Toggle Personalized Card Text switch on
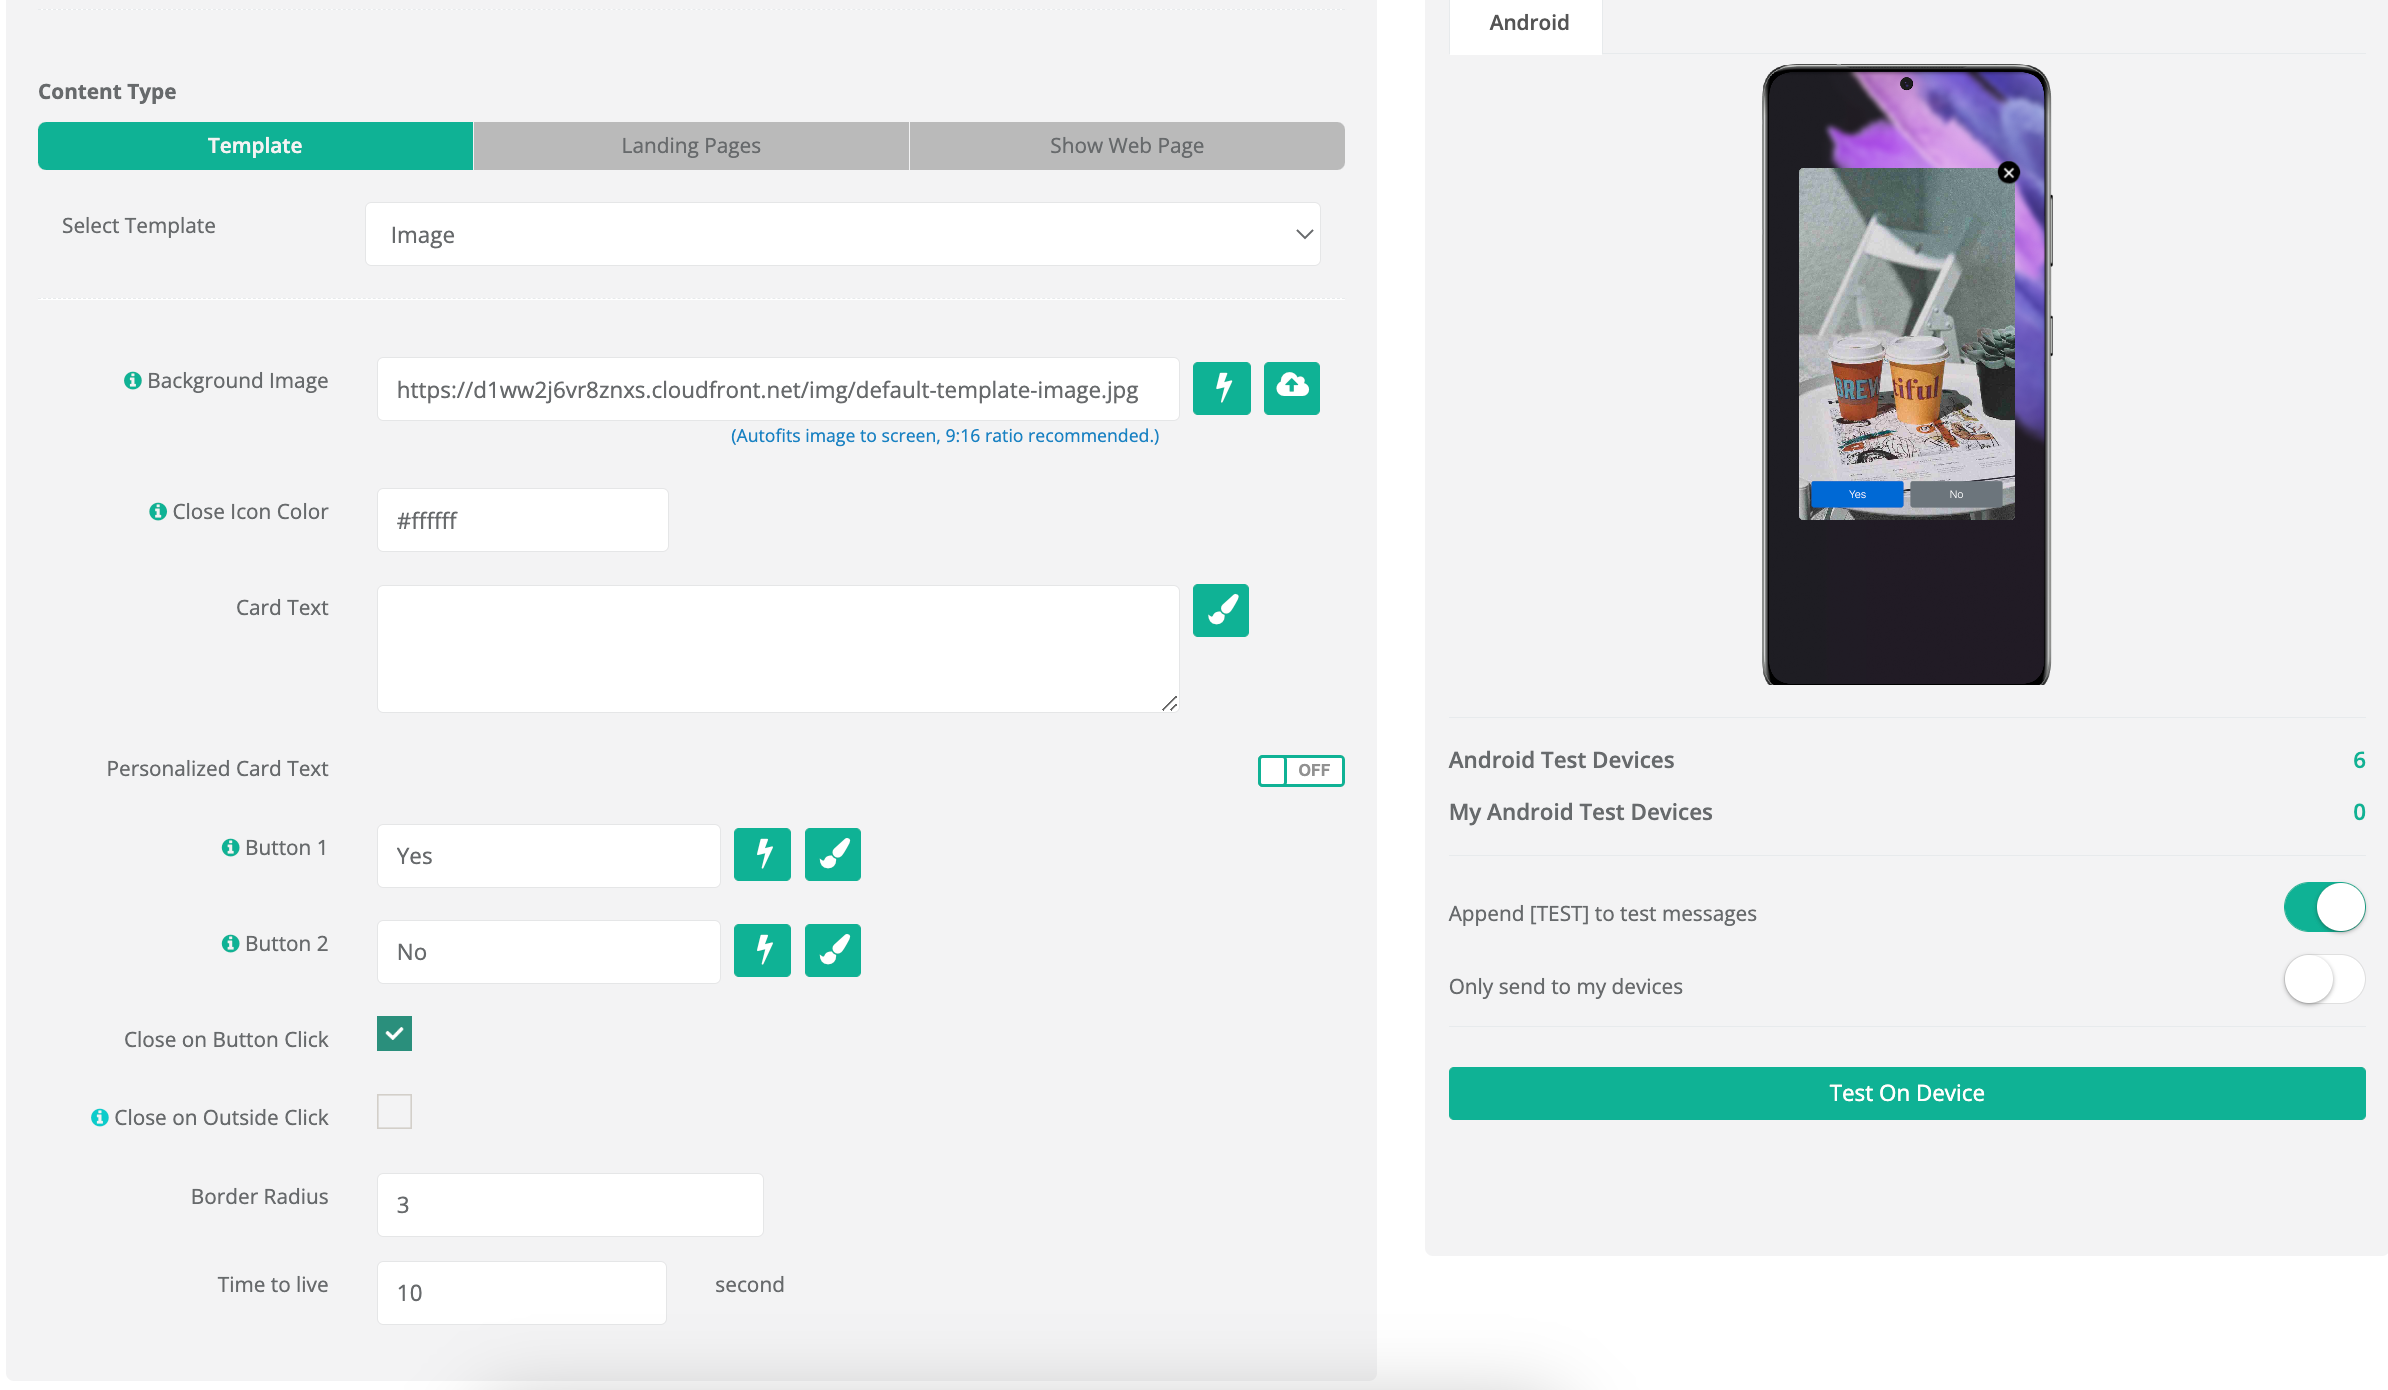This screenshot has height=1390, width=2388. pos(1300,770)
